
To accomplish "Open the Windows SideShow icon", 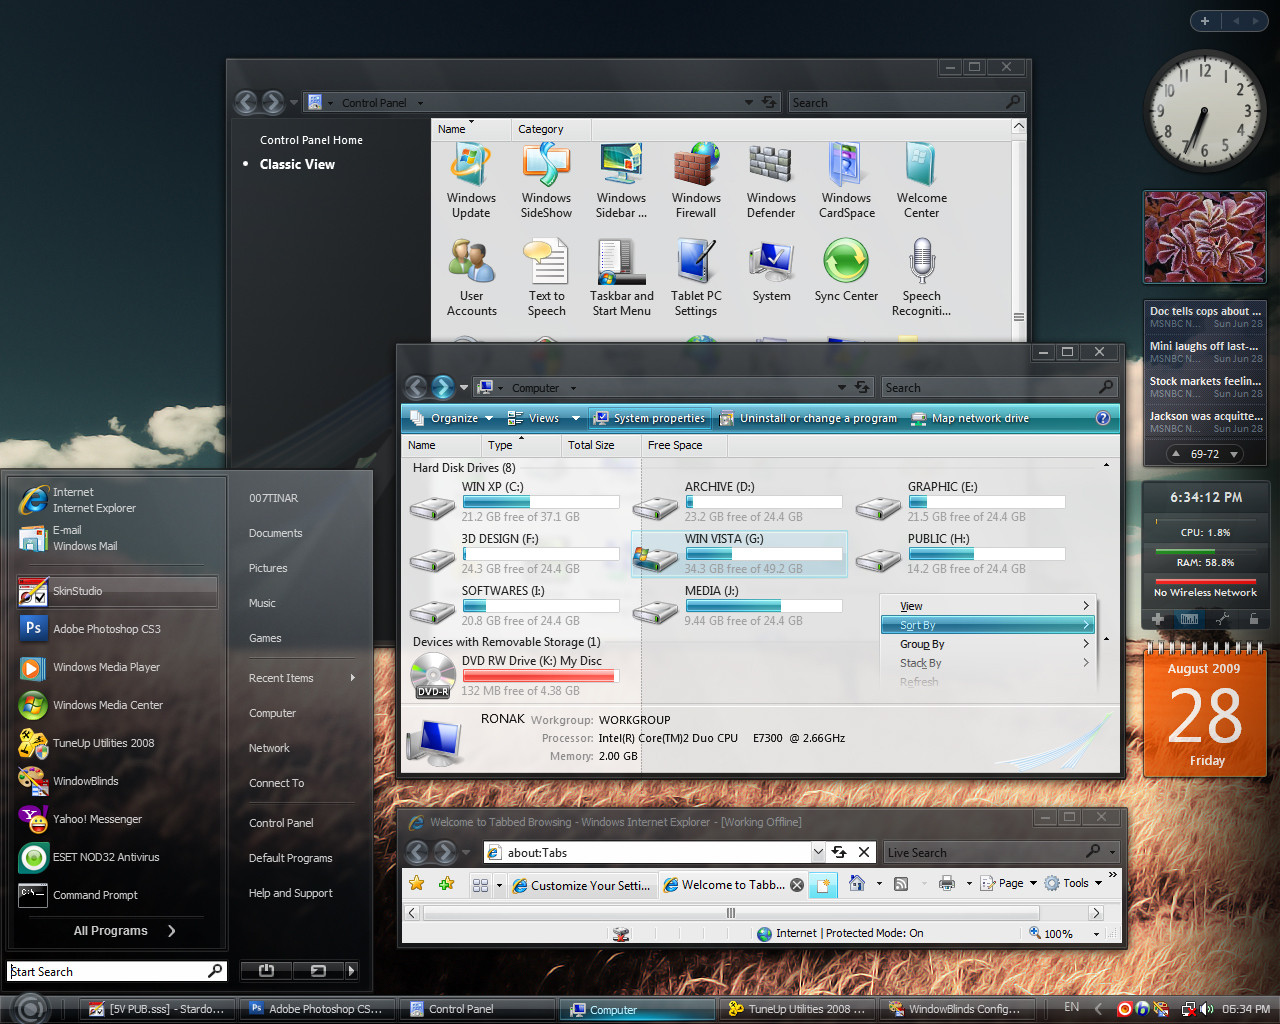I will click(x=546, y=181).
